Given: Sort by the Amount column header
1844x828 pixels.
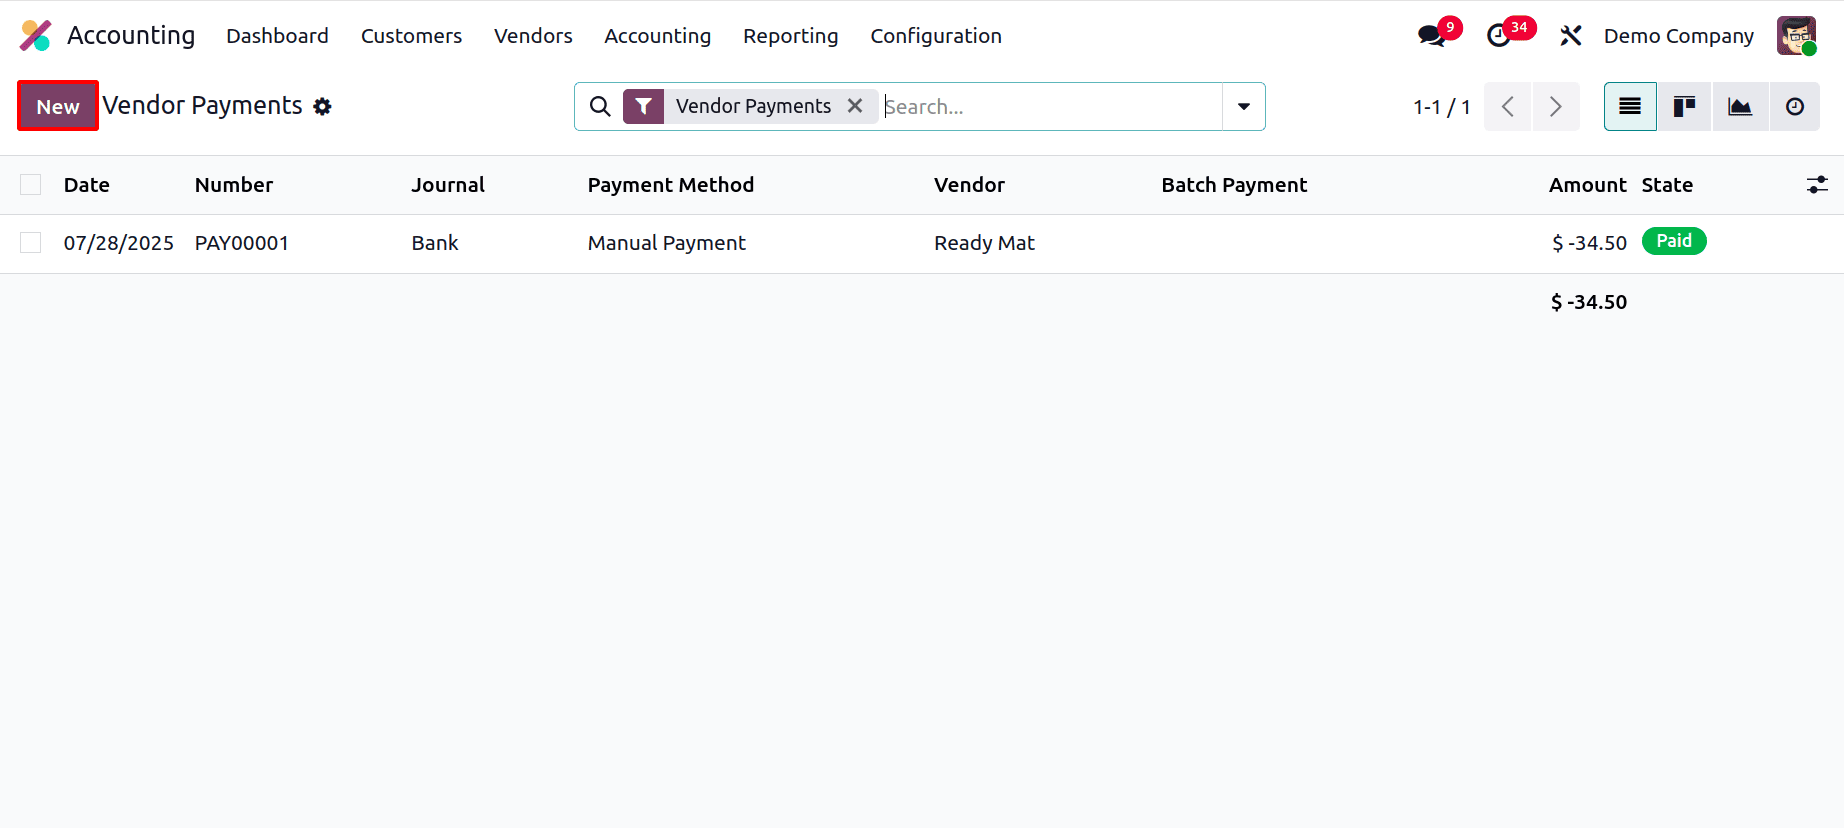Looking at the screenshot, I should pos(1588,185).
